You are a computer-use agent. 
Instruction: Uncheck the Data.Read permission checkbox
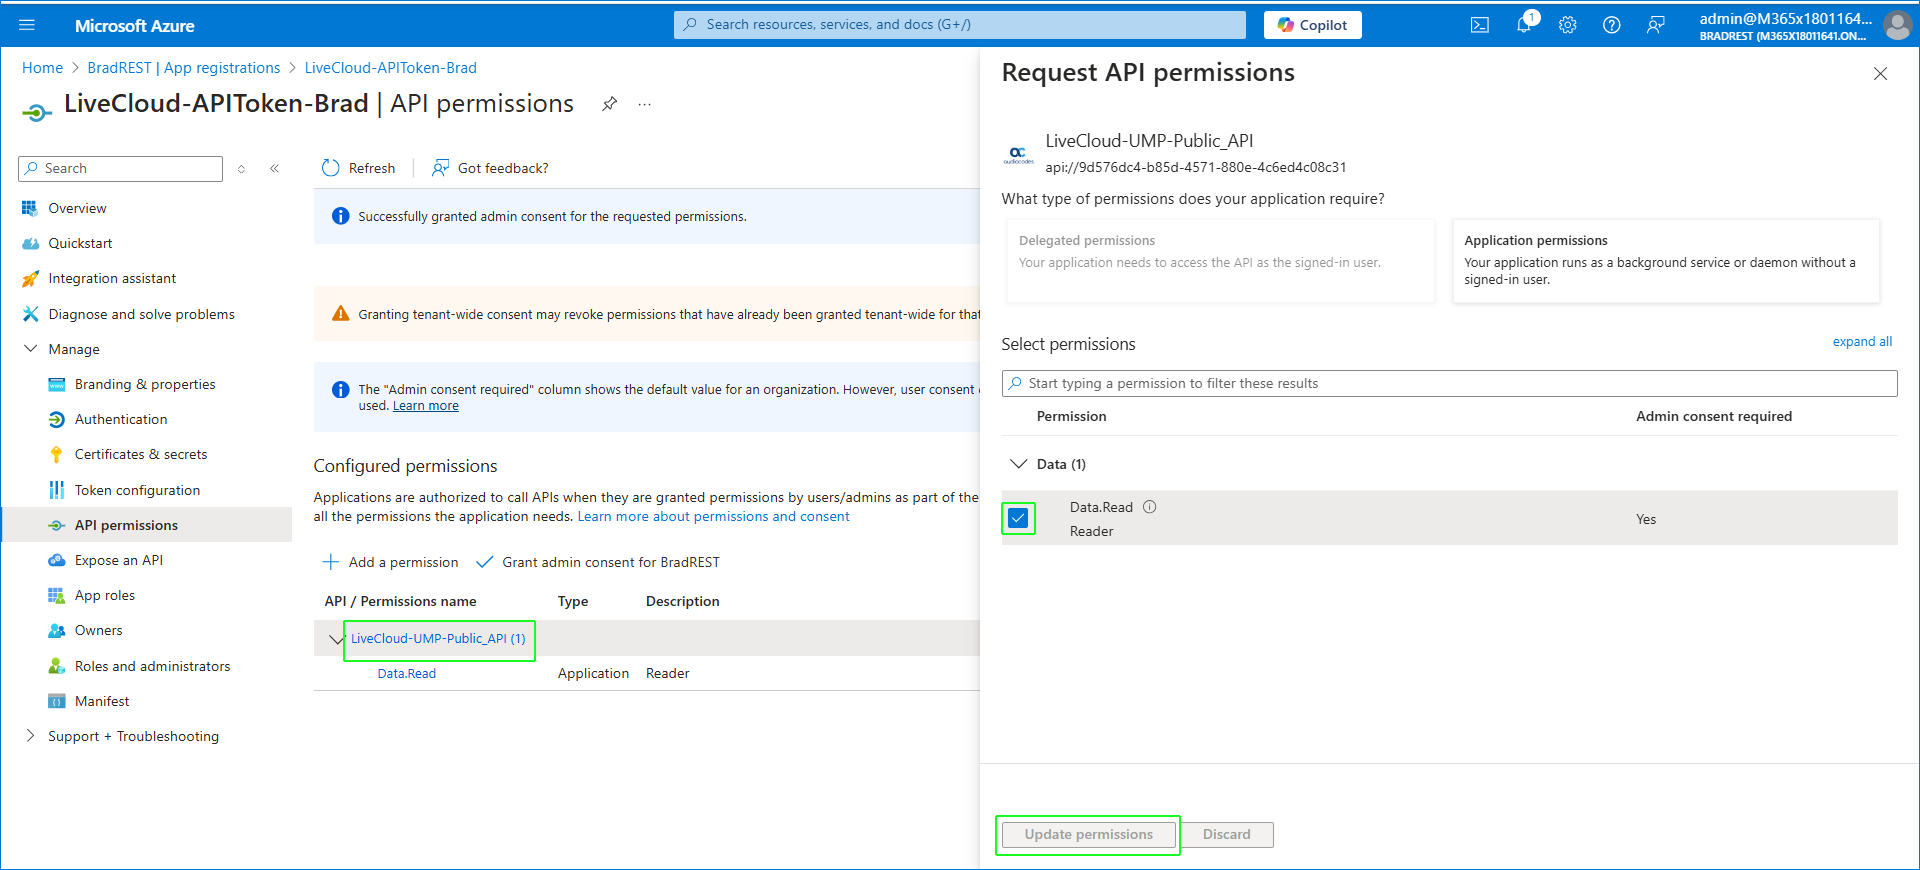tap(1018, 518)
